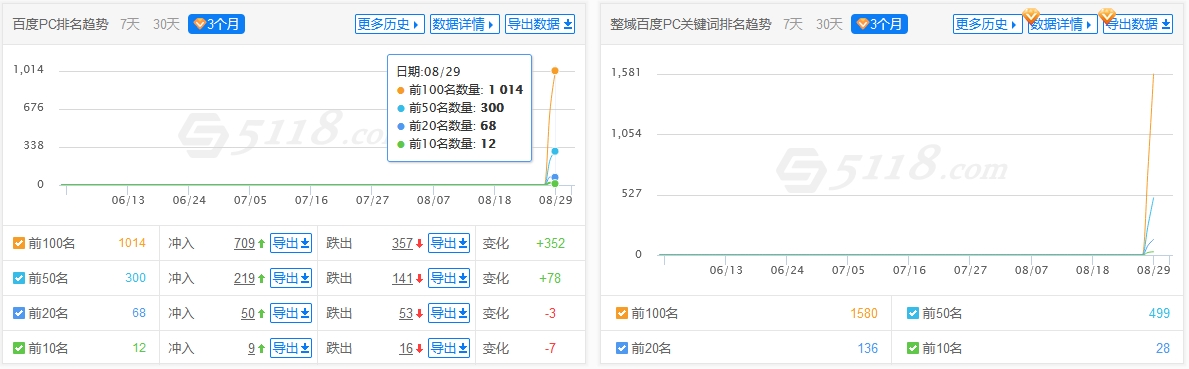
Task: Switch left chart to 7天 range
Action: [130, 24]
